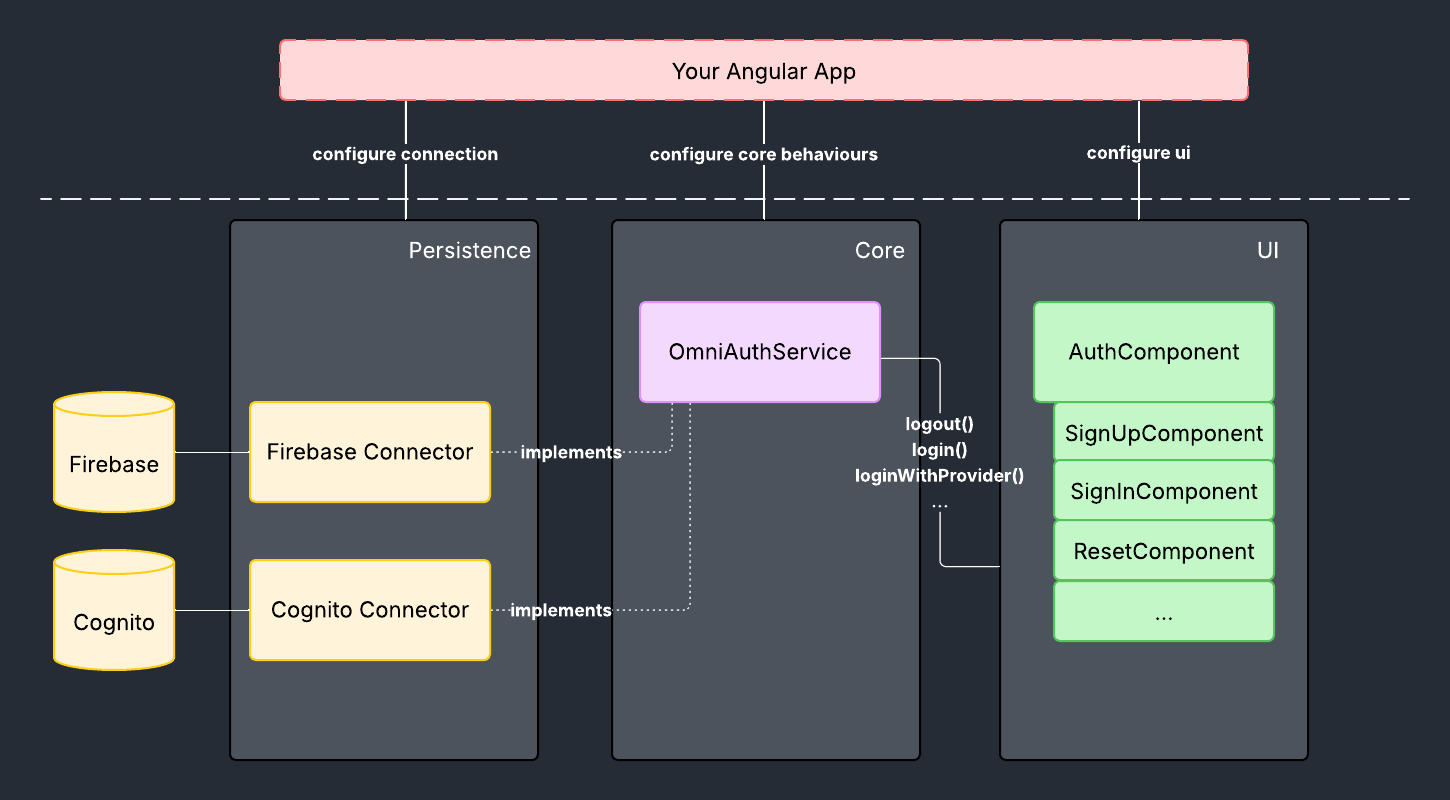Click the SignUpComponent block
The width and height of the screenshot is (1450, 800).
point(1163,433)
